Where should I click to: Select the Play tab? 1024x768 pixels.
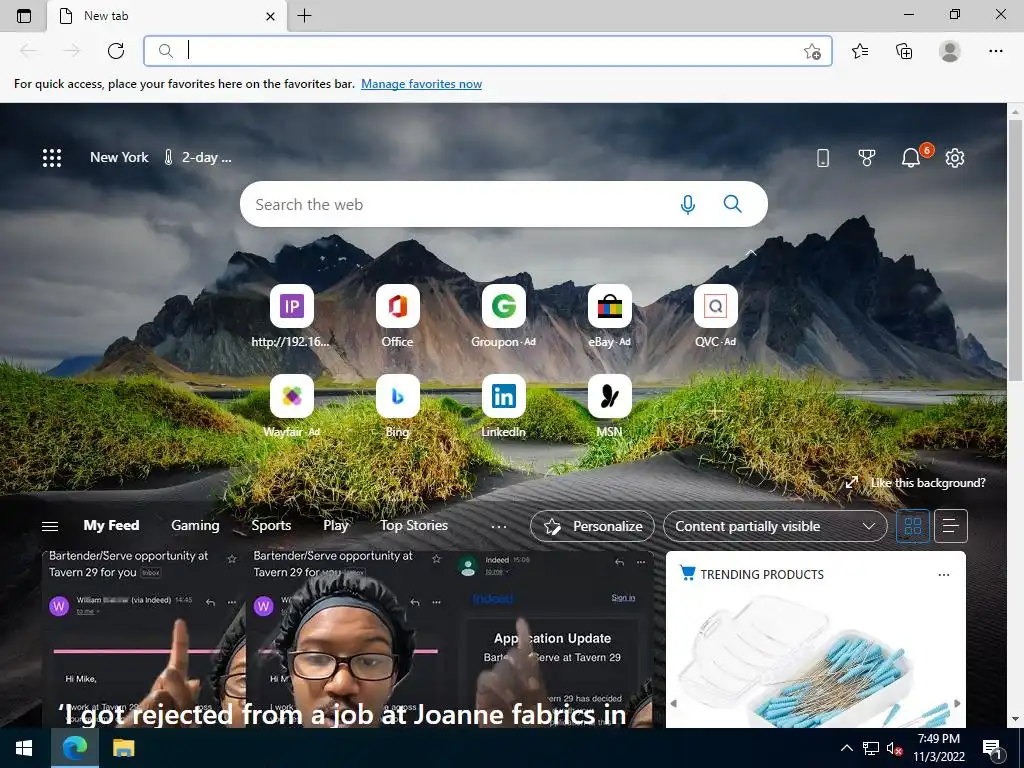336,525
